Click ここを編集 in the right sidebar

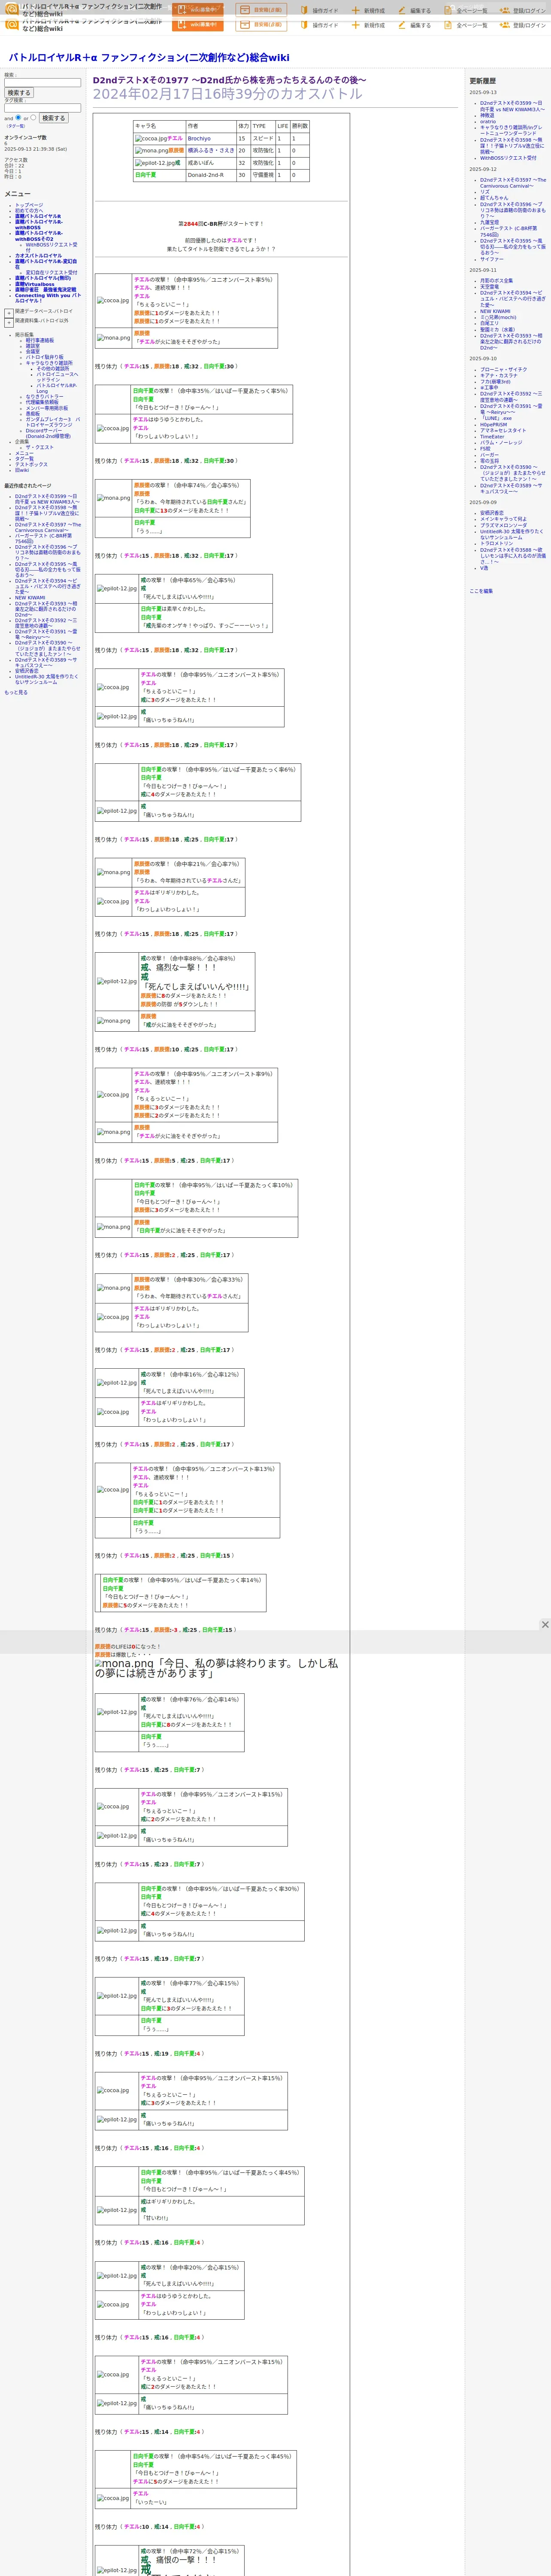click(481, 592)
